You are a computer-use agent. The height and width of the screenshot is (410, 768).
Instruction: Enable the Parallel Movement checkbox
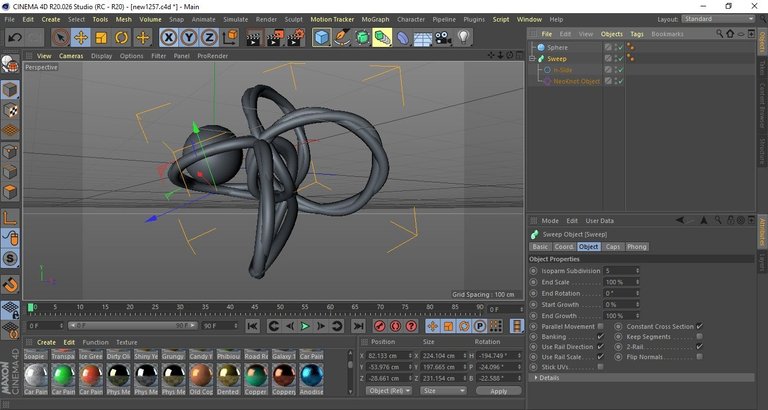pyautogui.click(x=600, y=326)
